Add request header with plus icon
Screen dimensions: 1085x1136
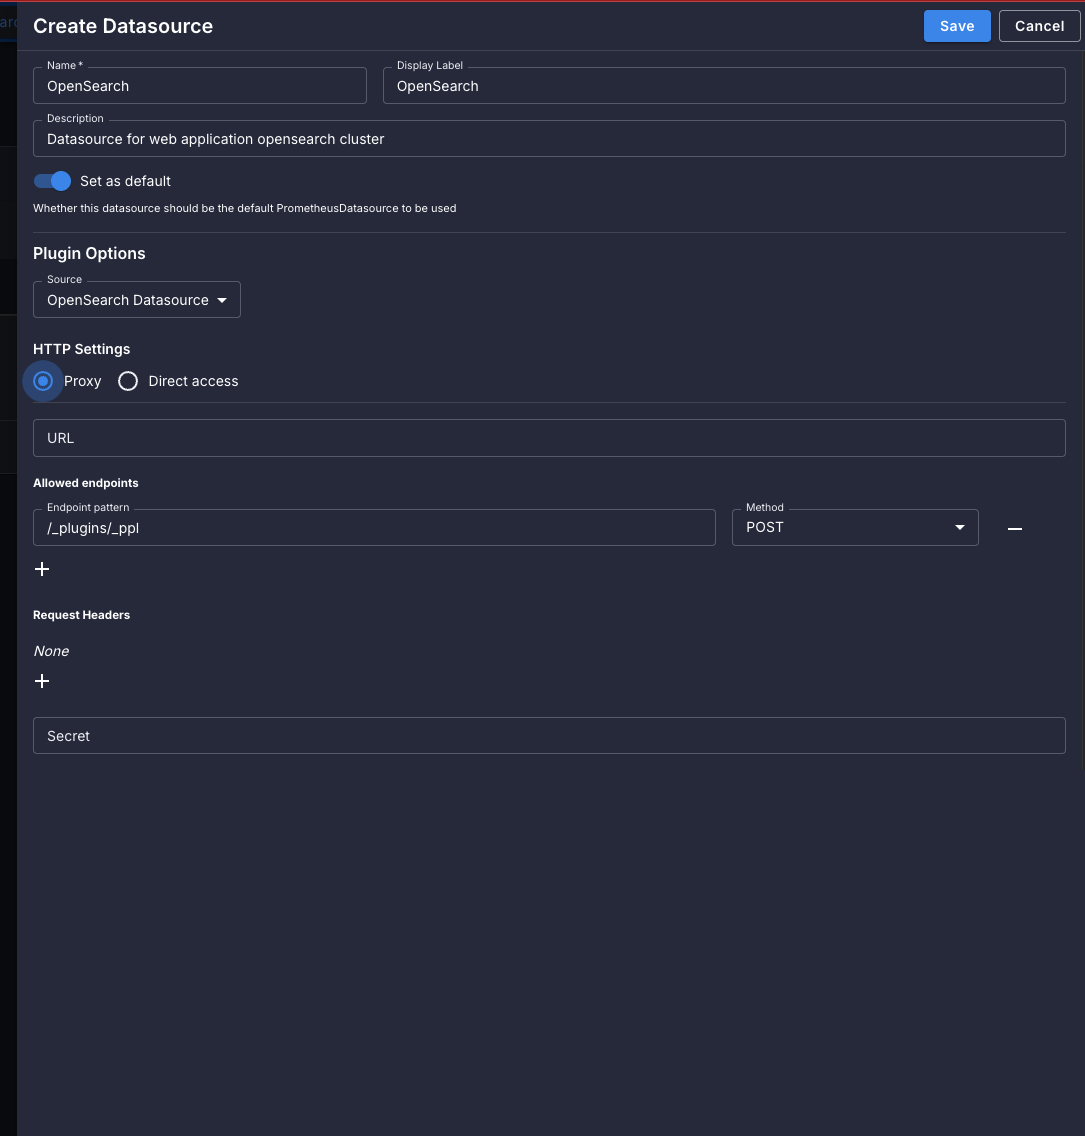tap(42, 681)
